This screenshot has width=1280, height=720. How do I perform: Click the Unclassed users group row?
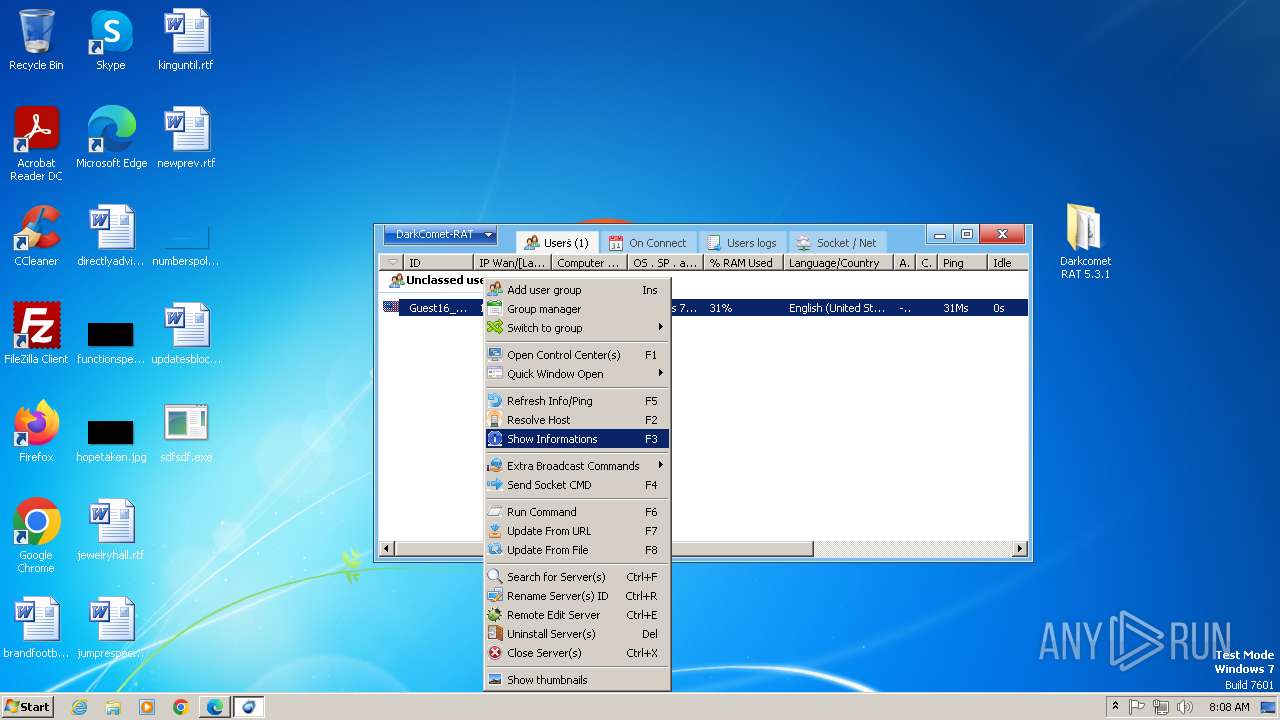(704, 280)
